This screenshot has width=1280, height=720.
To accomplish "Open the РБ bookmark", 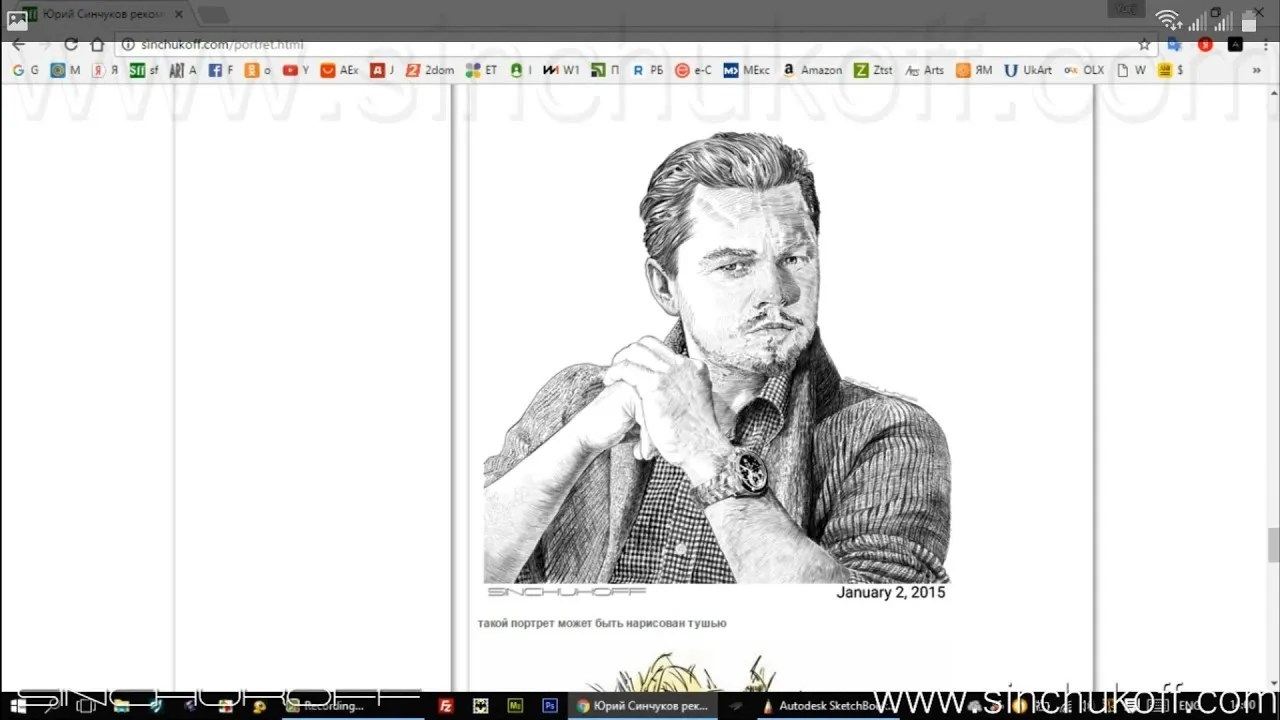I will tap(648, 70).
